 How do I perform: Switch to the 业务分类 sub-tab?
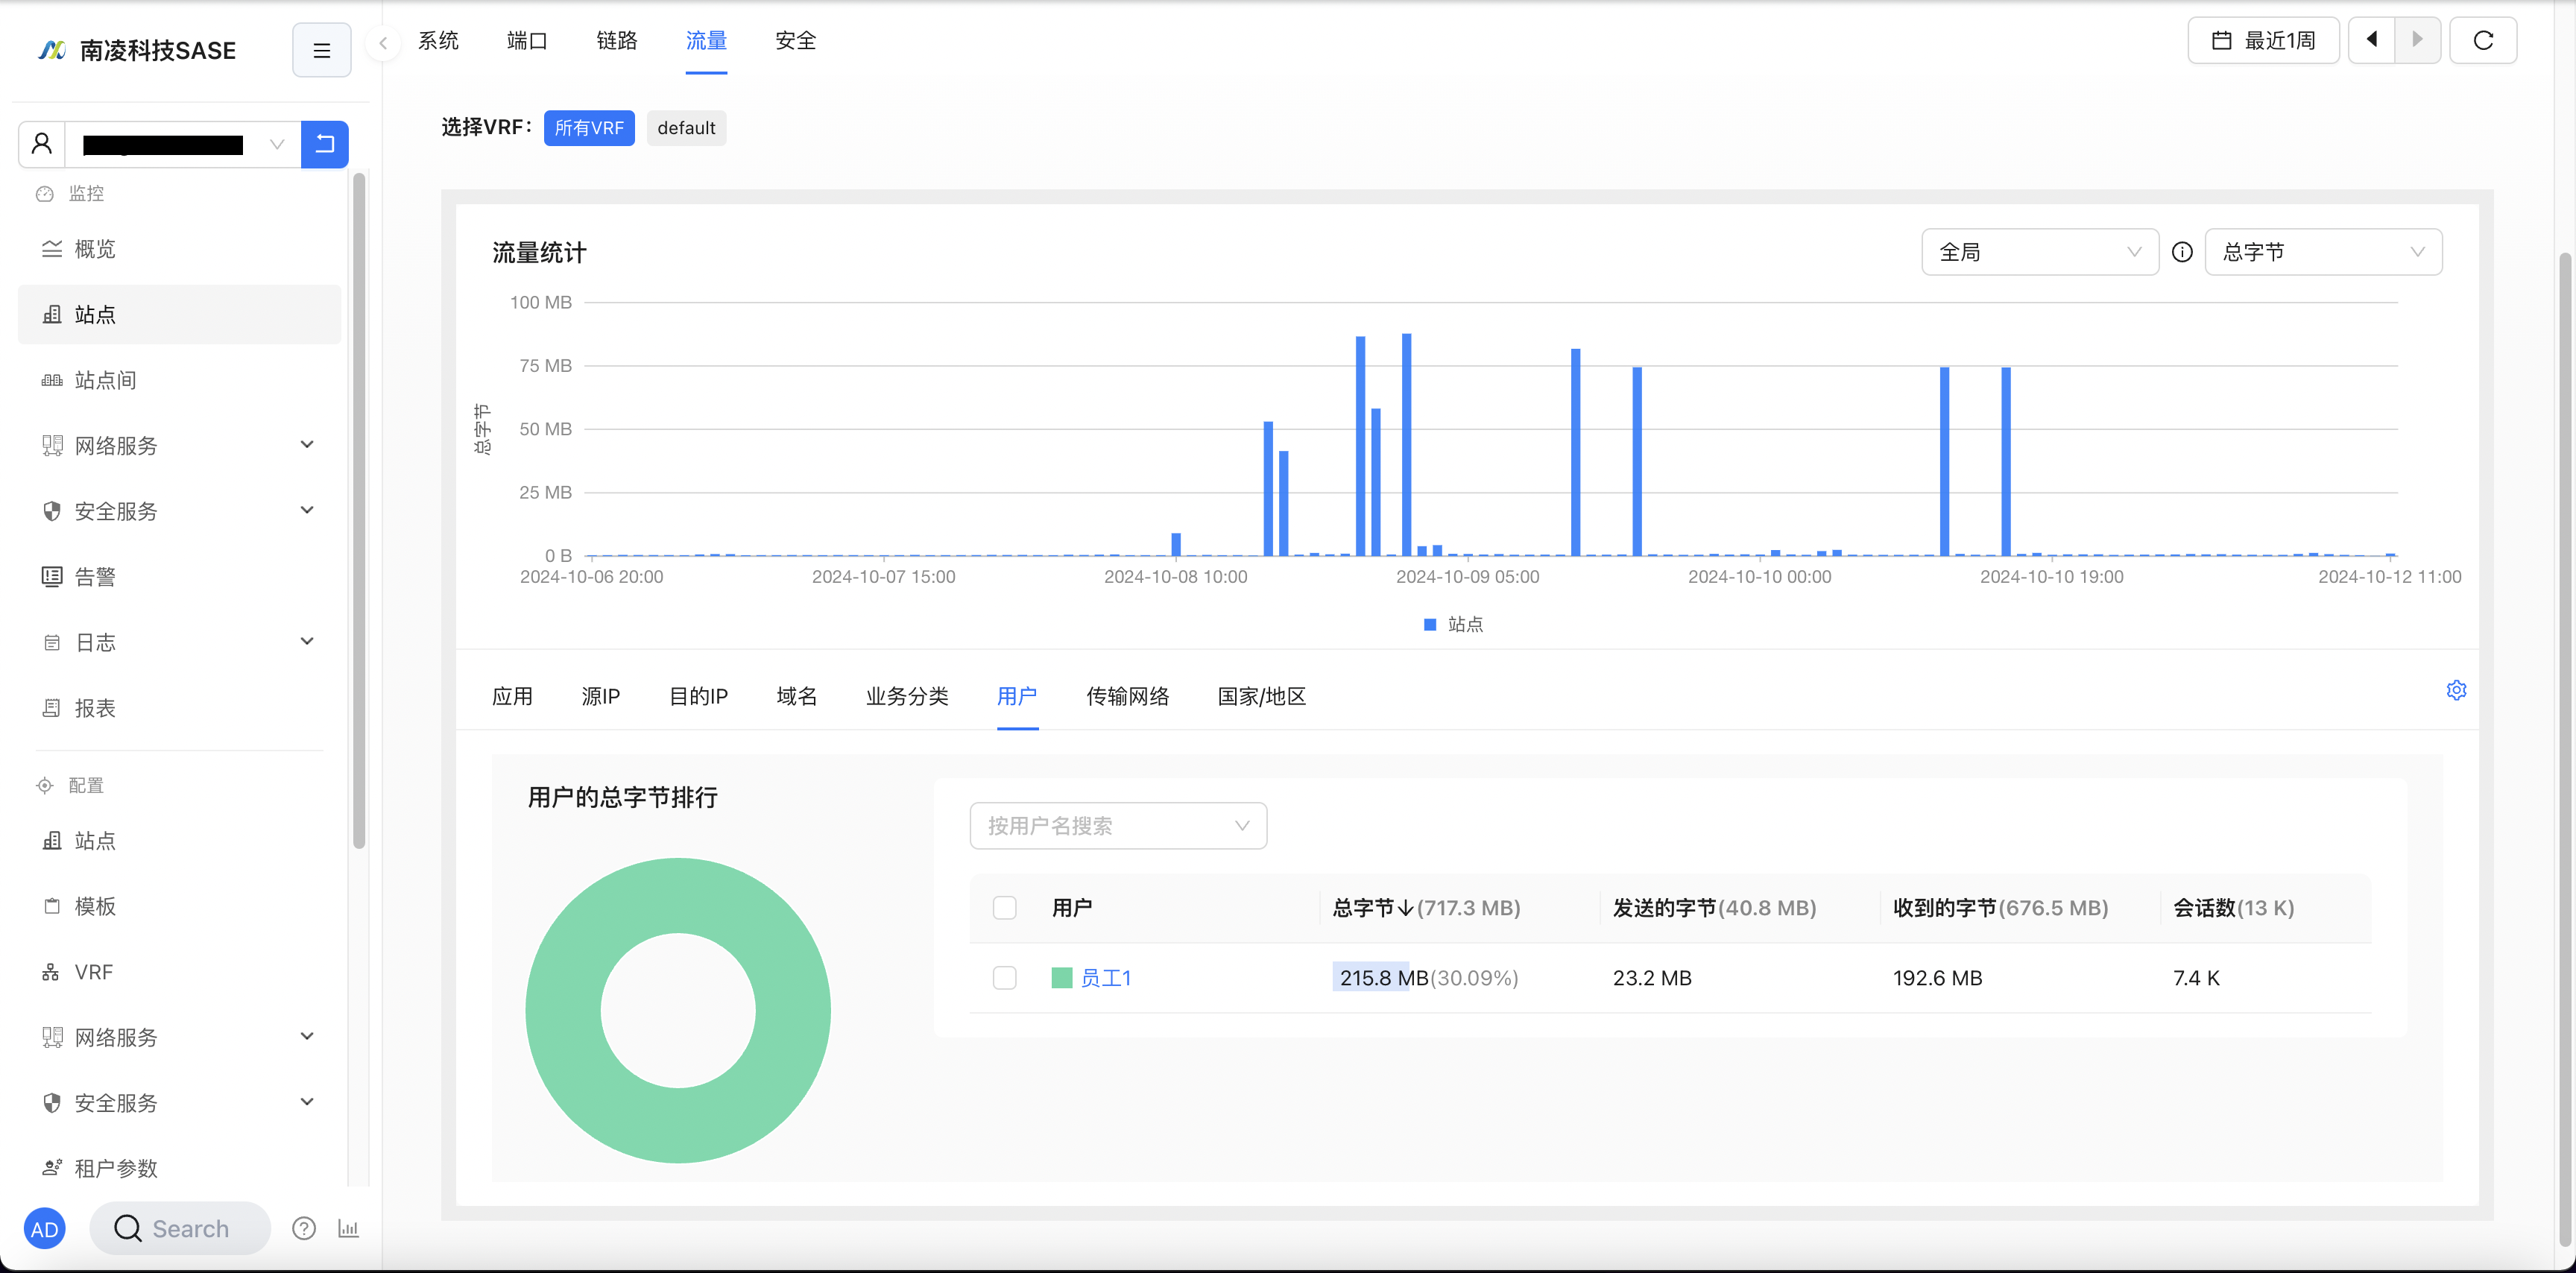click(x=907, y=696)
